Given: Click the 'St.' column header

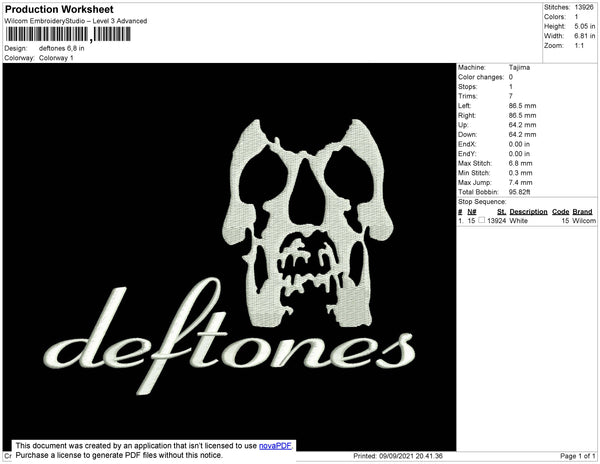Looking at the screenshot, I should (501, 212).
